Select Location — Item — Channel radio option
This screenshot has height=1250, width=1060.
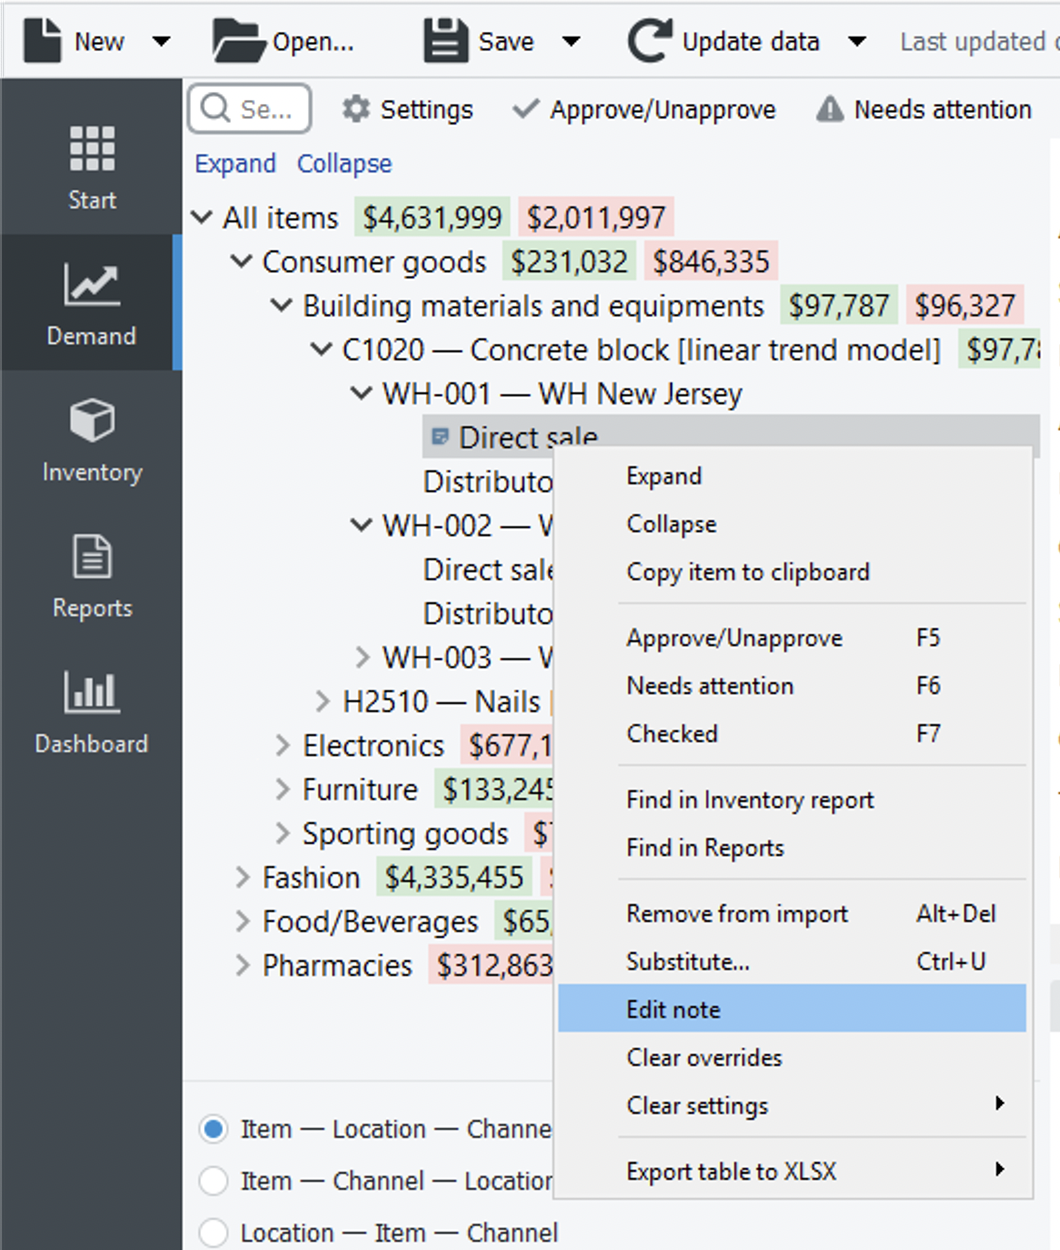tap(213, 1232)
